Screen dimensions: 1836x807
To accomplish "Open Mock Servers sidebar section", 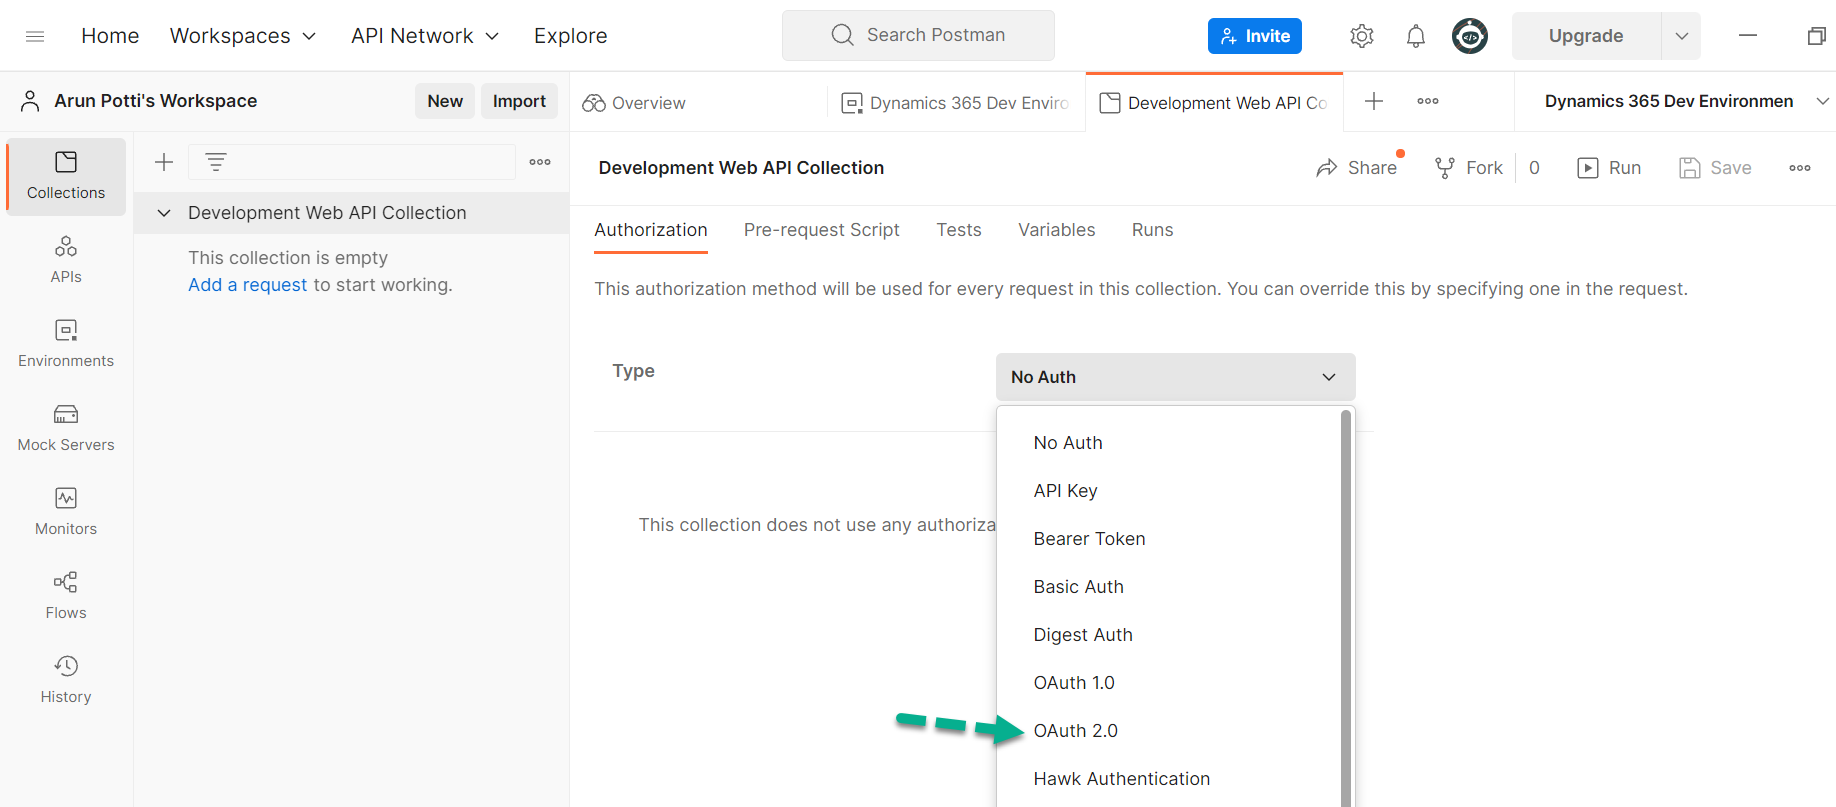I will 66,427.
